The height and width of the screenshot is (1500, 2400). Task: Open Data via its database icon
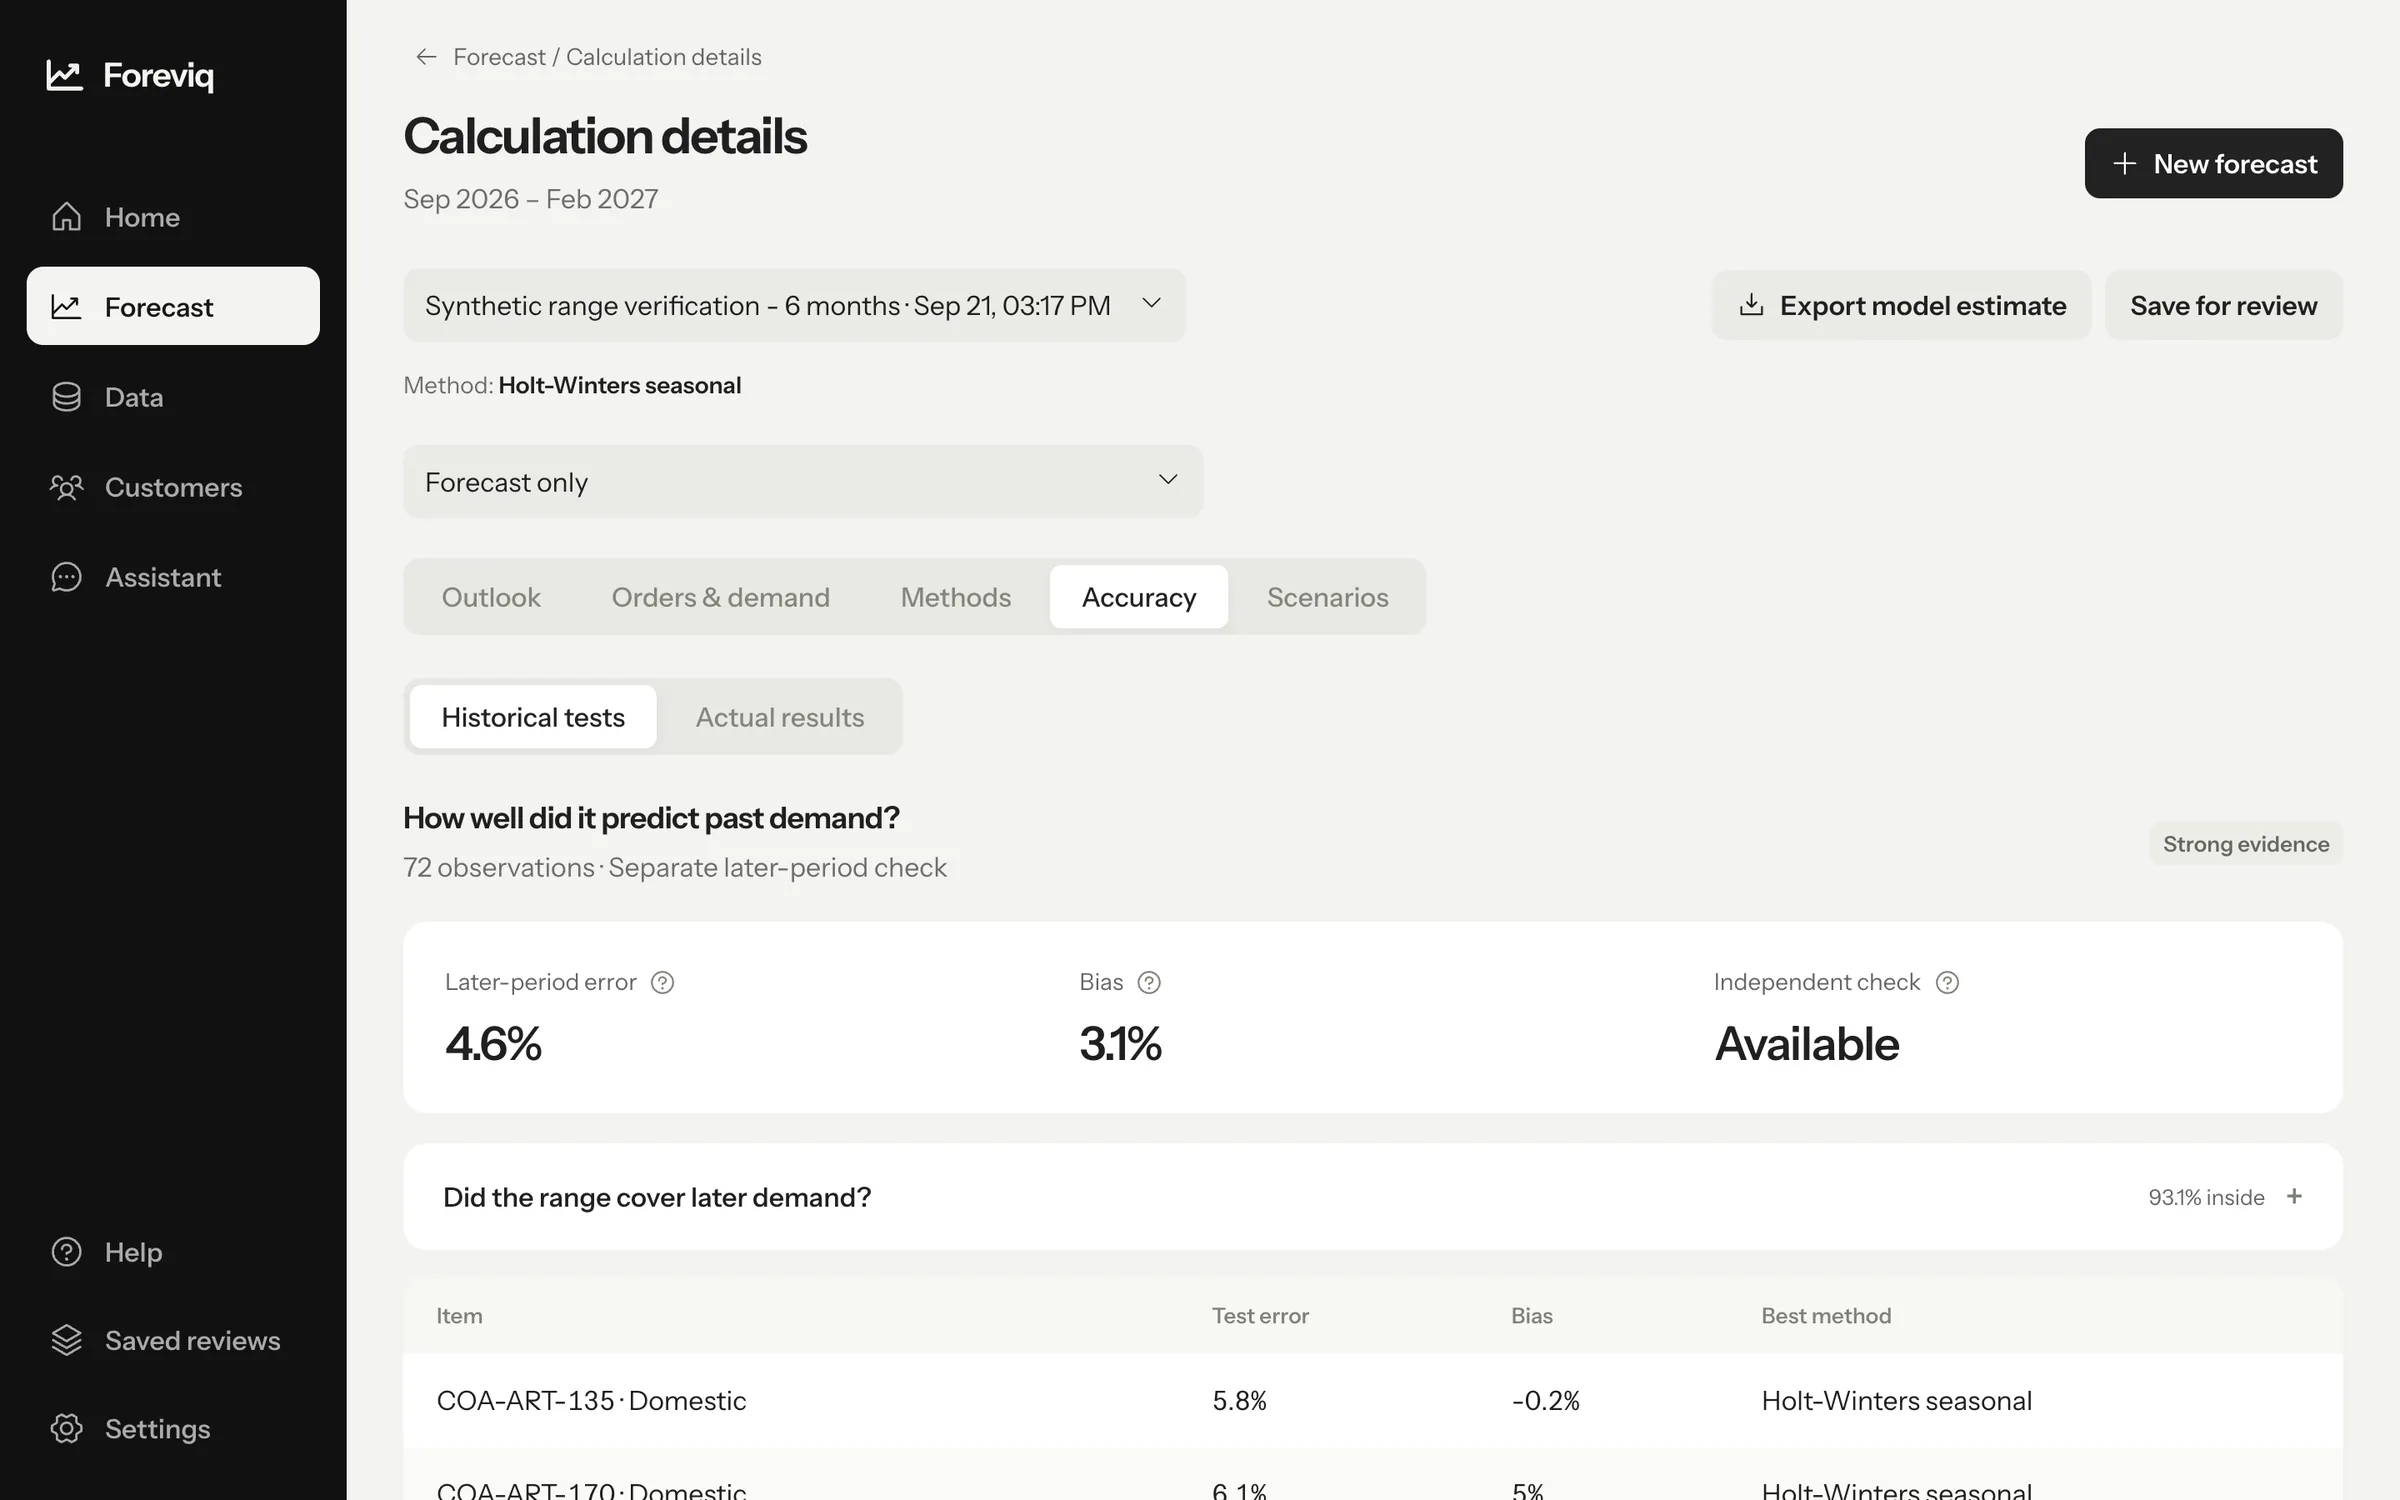66,397
